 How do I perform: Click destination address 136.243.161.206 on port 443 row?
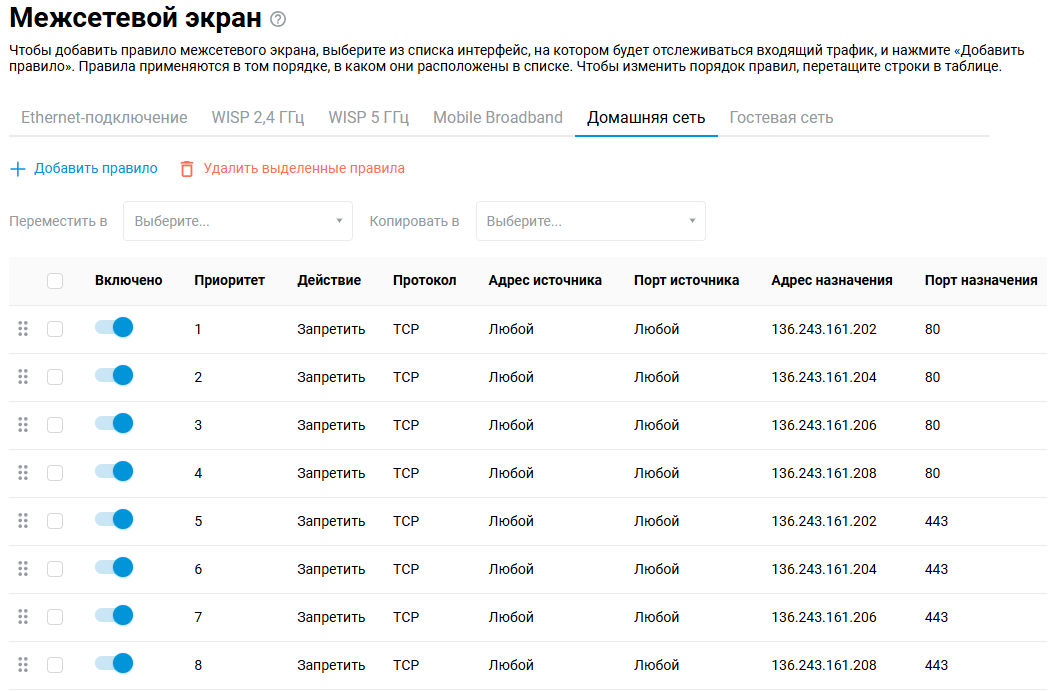click(x=824, y=617)
